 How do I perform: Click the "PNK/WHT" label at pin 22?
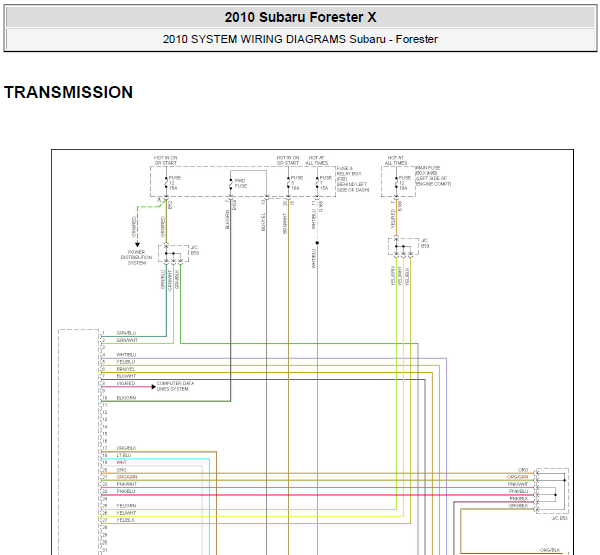(x=127, y=484)
